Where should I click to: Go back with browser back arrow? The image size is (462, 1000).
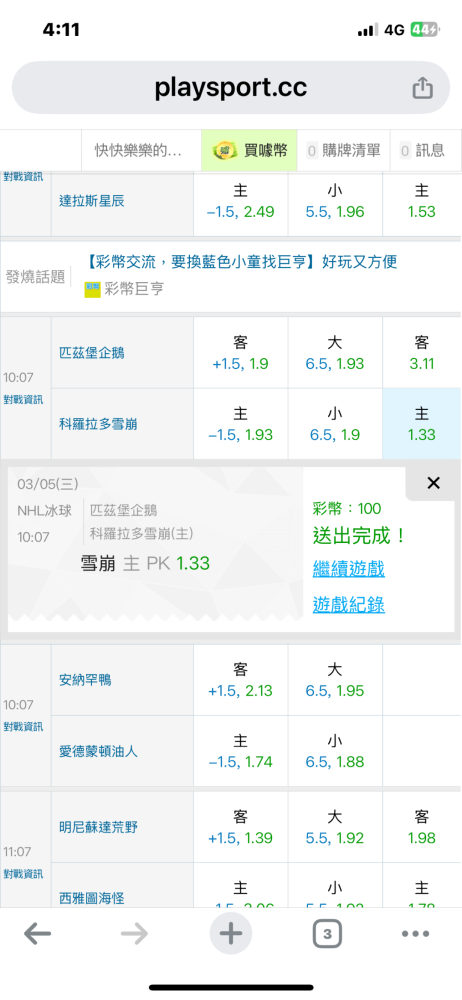[x=38, y=934]
